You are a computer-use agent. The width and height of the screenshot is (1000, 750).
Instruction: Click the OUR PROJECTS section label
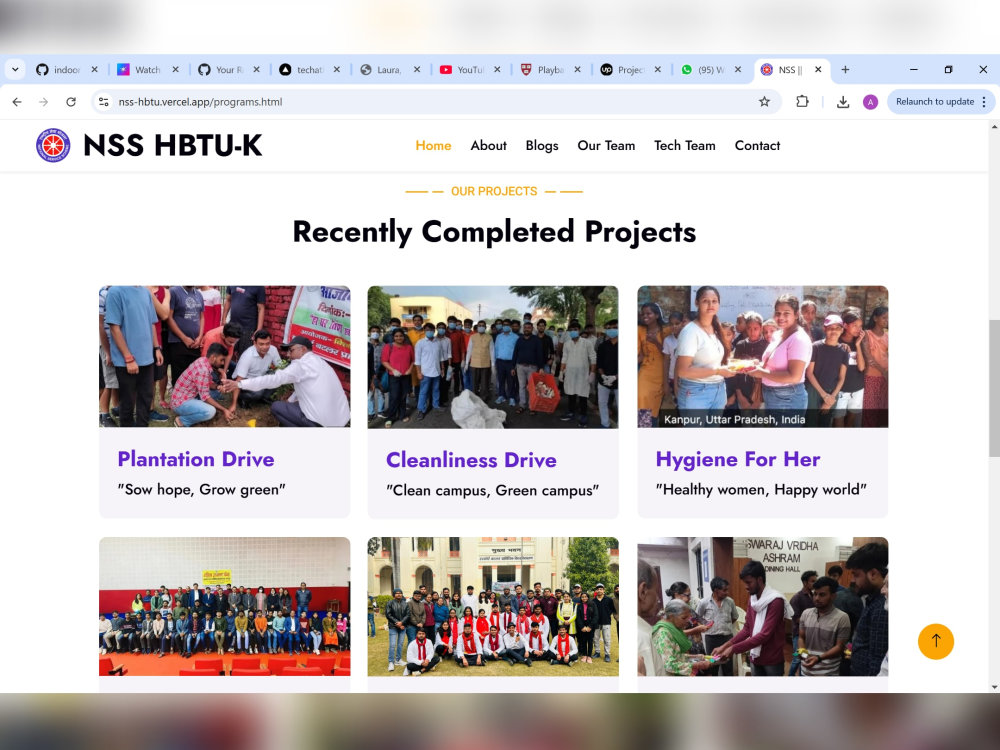point(494,191)
